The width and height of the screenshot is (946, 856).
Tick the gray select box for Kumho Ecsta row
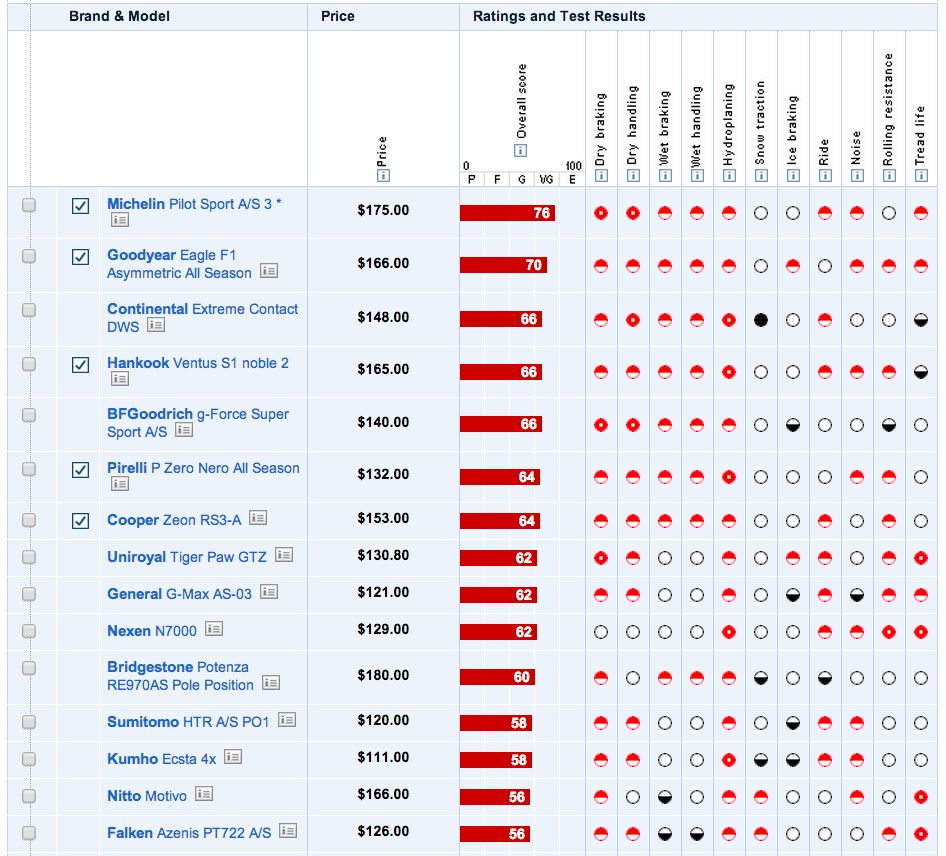28,759
